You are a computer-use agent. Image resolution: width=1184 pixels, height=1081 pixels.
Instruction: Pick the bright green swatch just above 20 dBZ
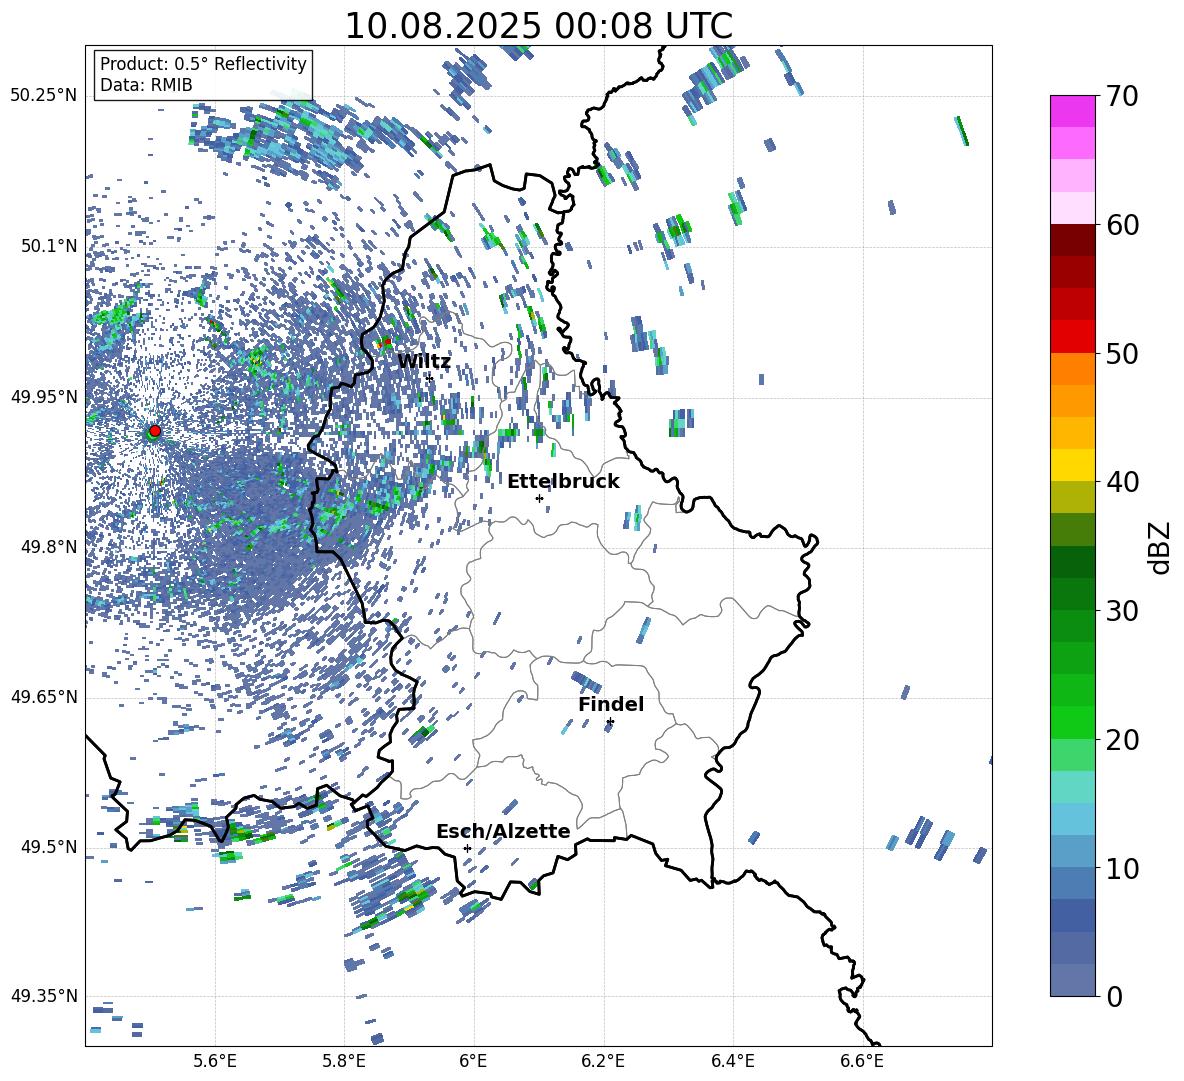pyautogui.click(x=1072, y=722)
